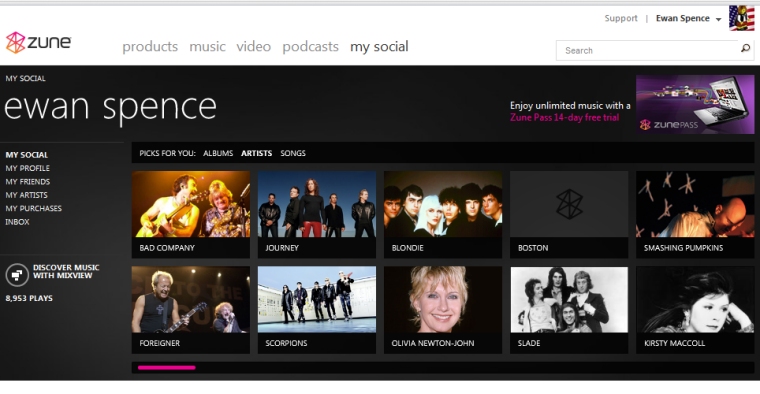The width and height of the screenshot is (760, 394).
Task: Click the Zune logo
Action: (x=38, y=43)
